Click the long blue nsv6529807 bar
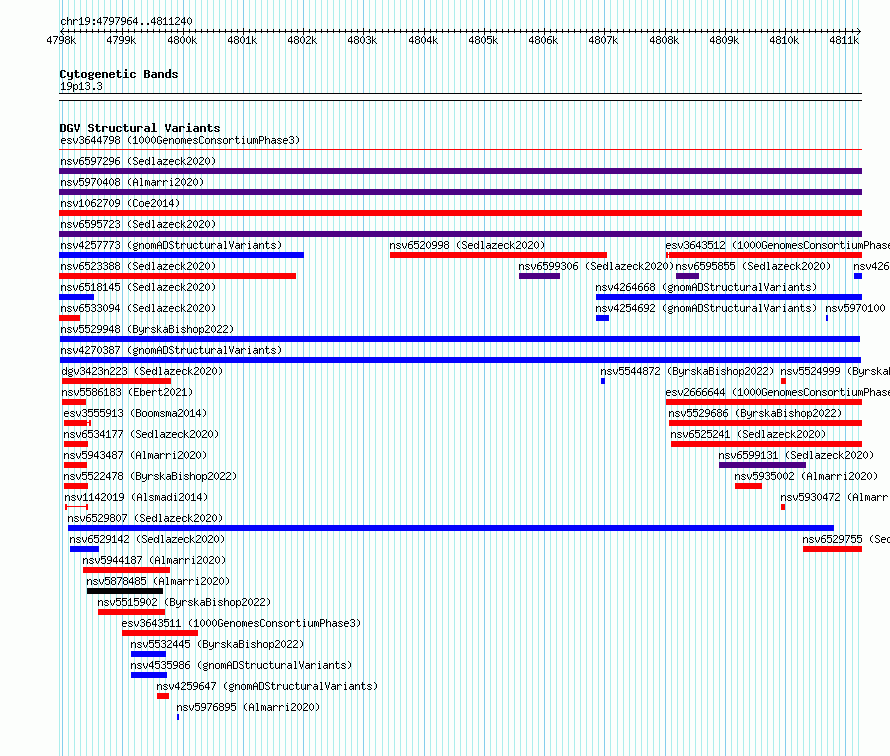 coord(451,528)
